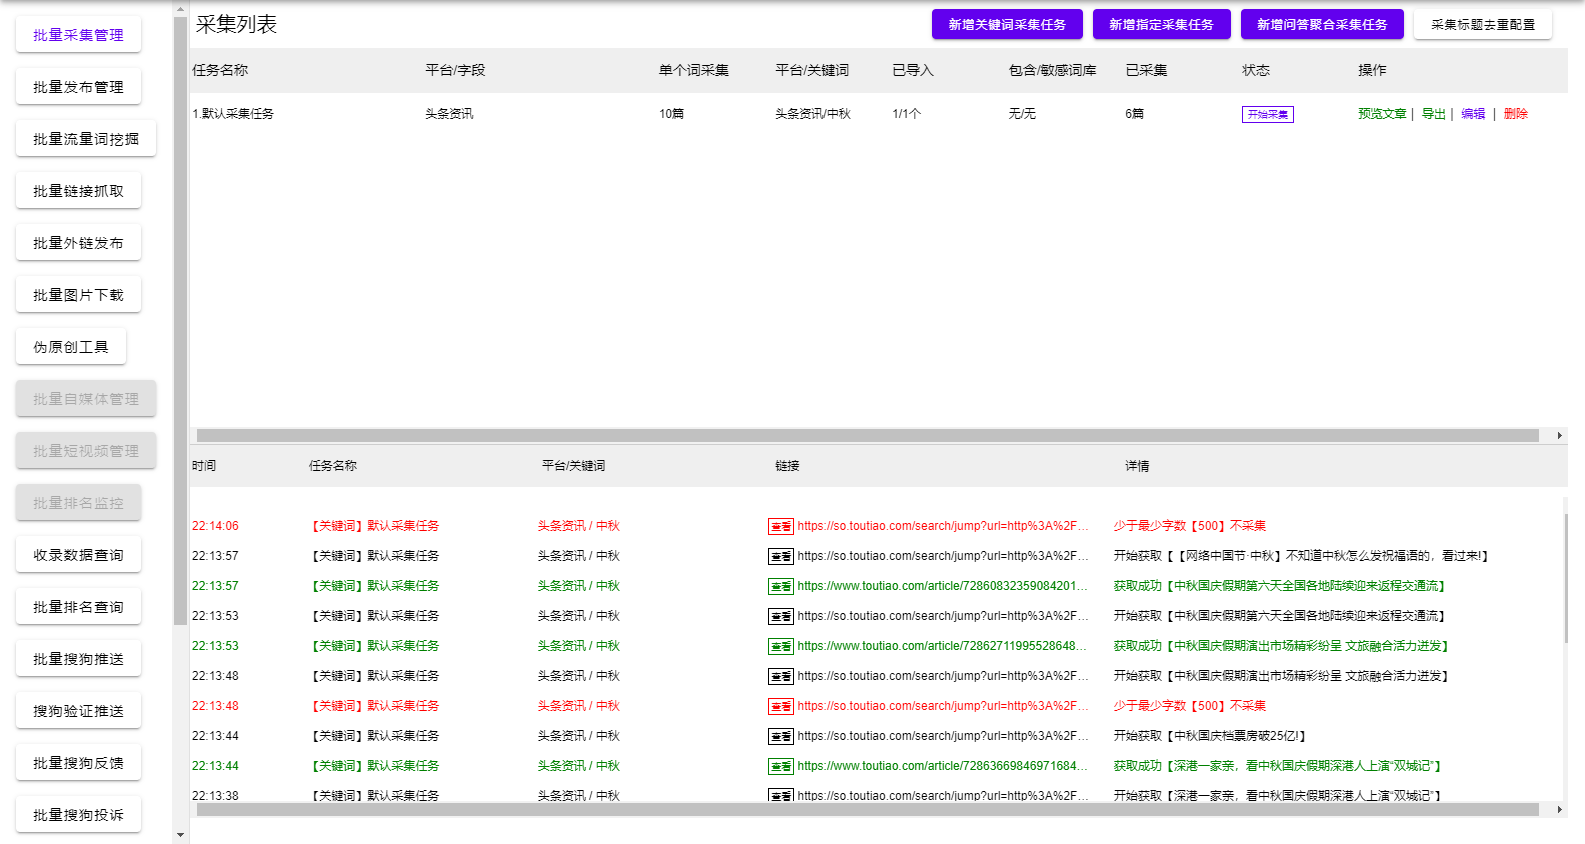
Task: Click green 查看 icon in second 22:13:53 row
Action: (x=781, y=646)
